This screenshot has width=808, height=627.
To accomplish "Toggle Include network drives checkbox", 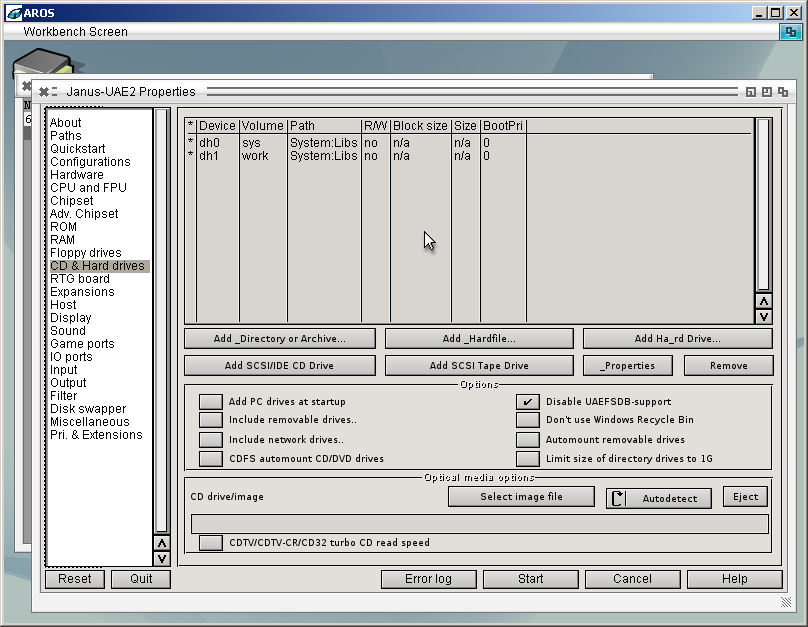I will point(211,439).
